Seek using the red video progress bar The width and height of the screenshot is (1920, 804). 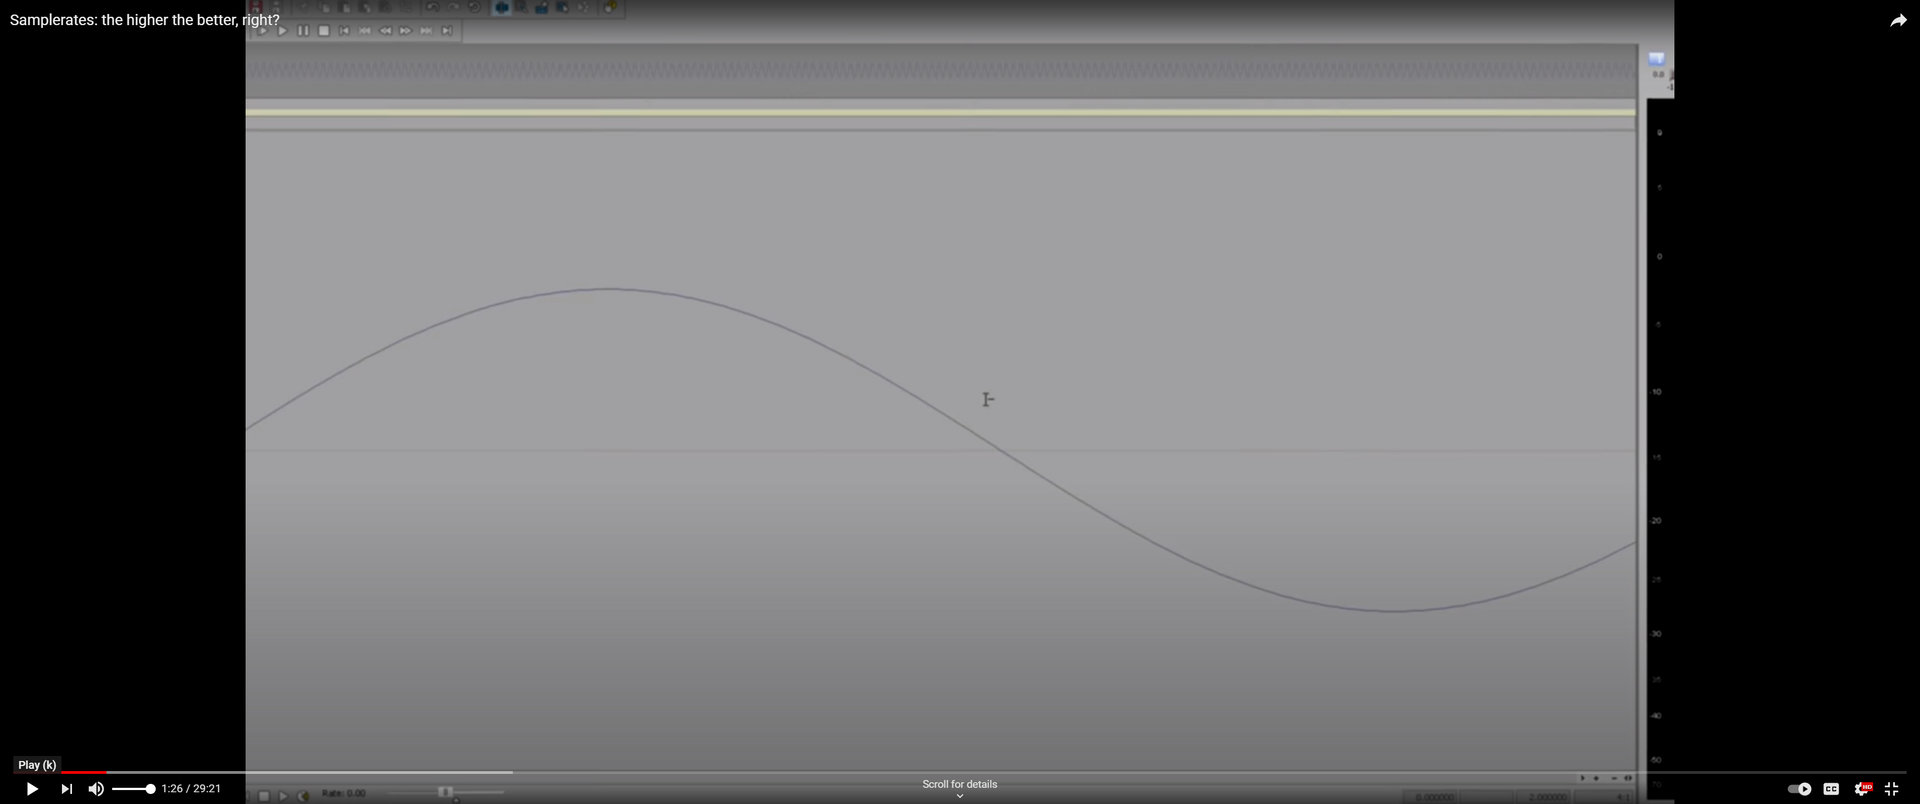[960, 772]
